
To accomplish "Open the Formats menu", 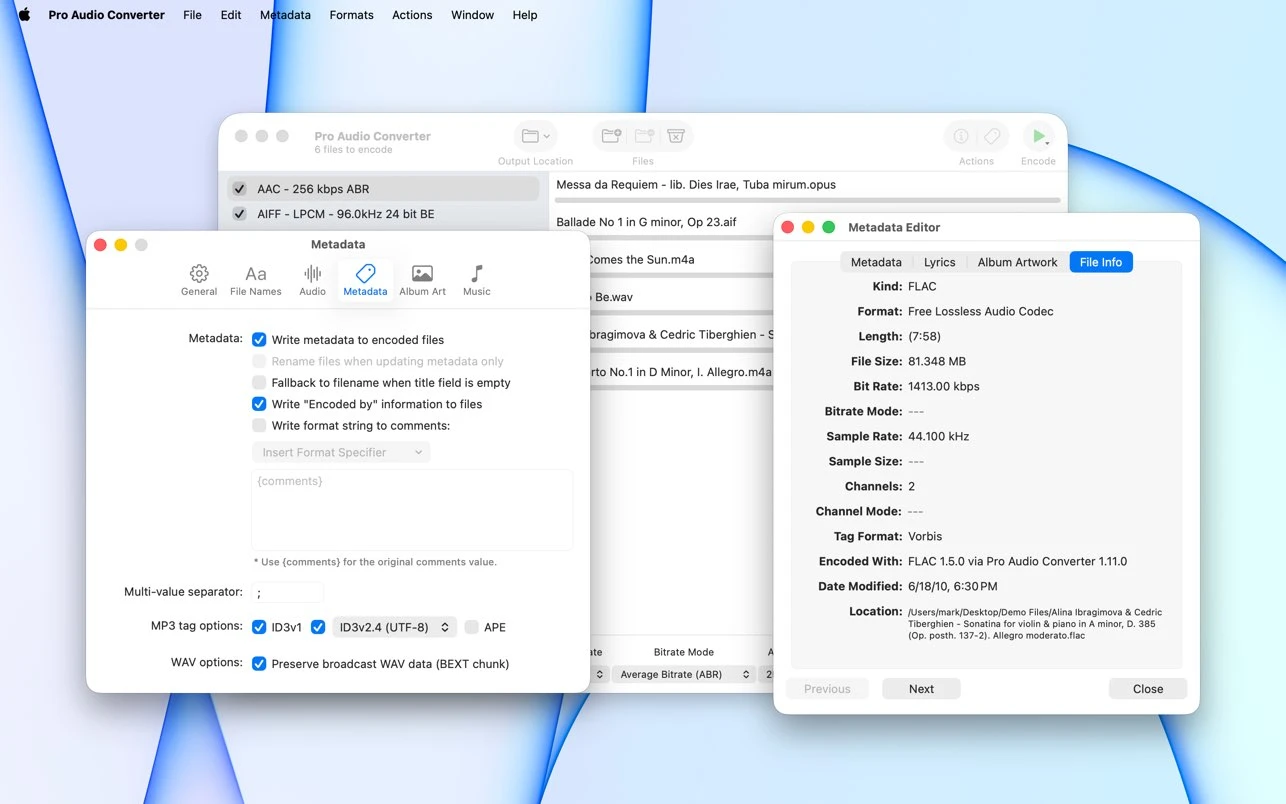I will click(x=351, y=15).
